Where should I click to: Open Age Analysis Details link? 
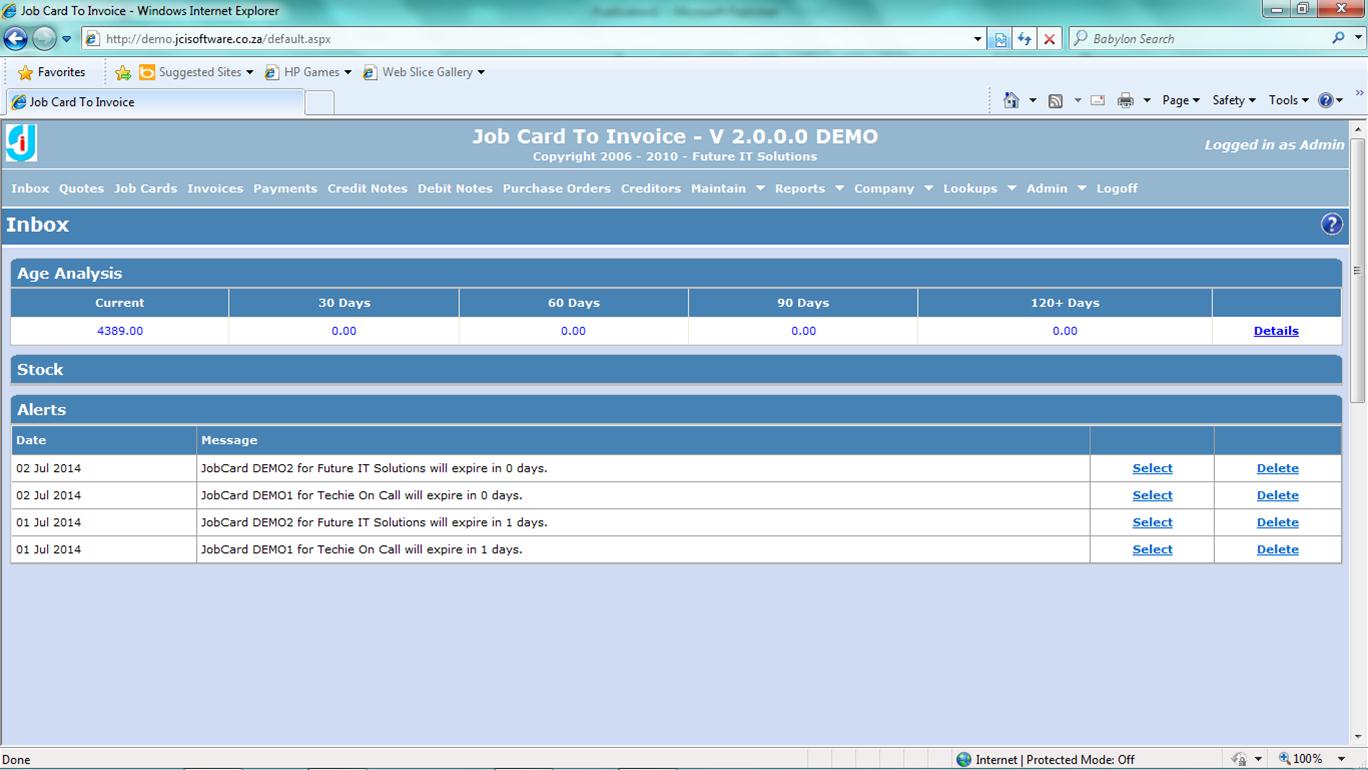pos(1275,331)
